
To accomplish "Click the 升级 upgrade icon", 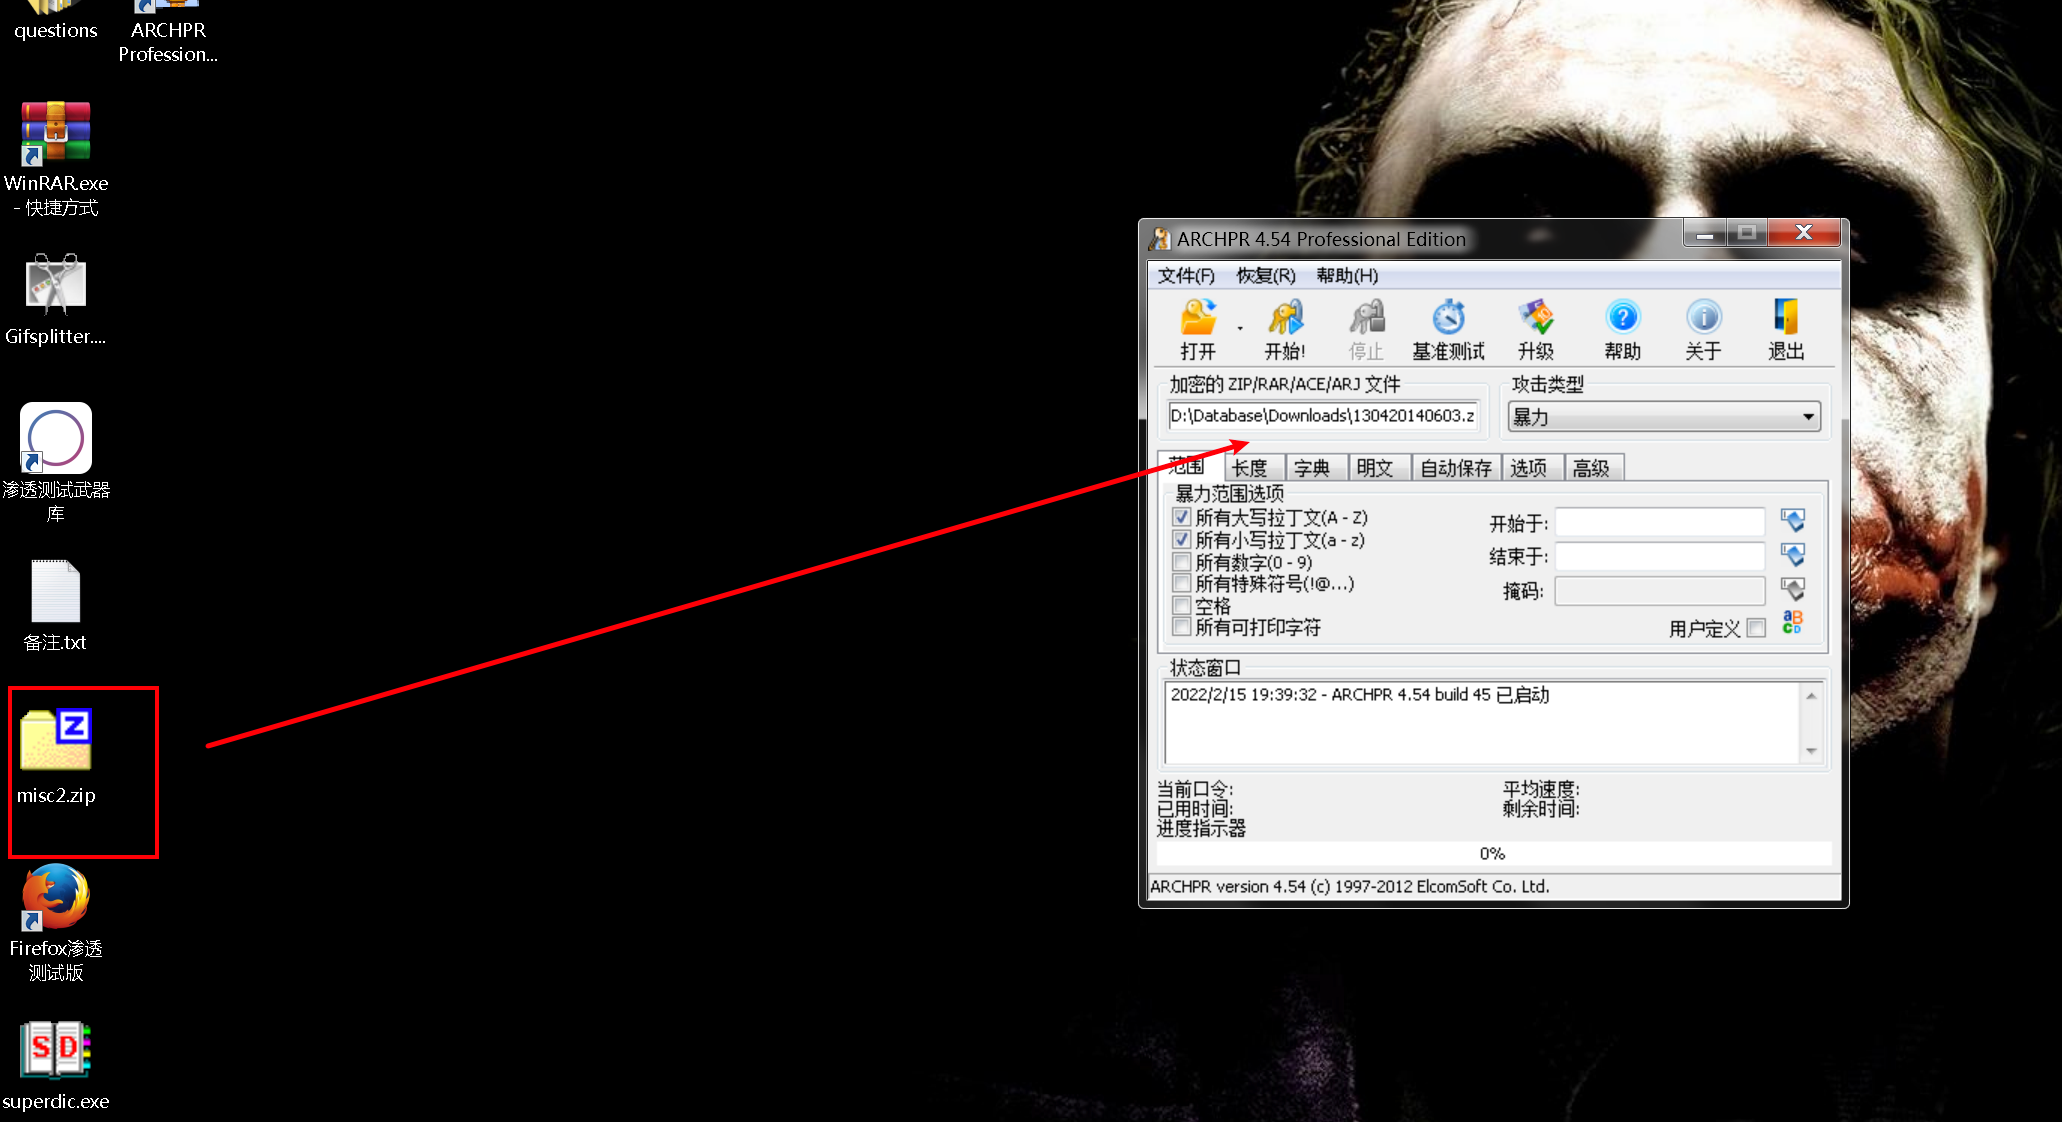I will pyautogui.click(x=1536, y=327).
